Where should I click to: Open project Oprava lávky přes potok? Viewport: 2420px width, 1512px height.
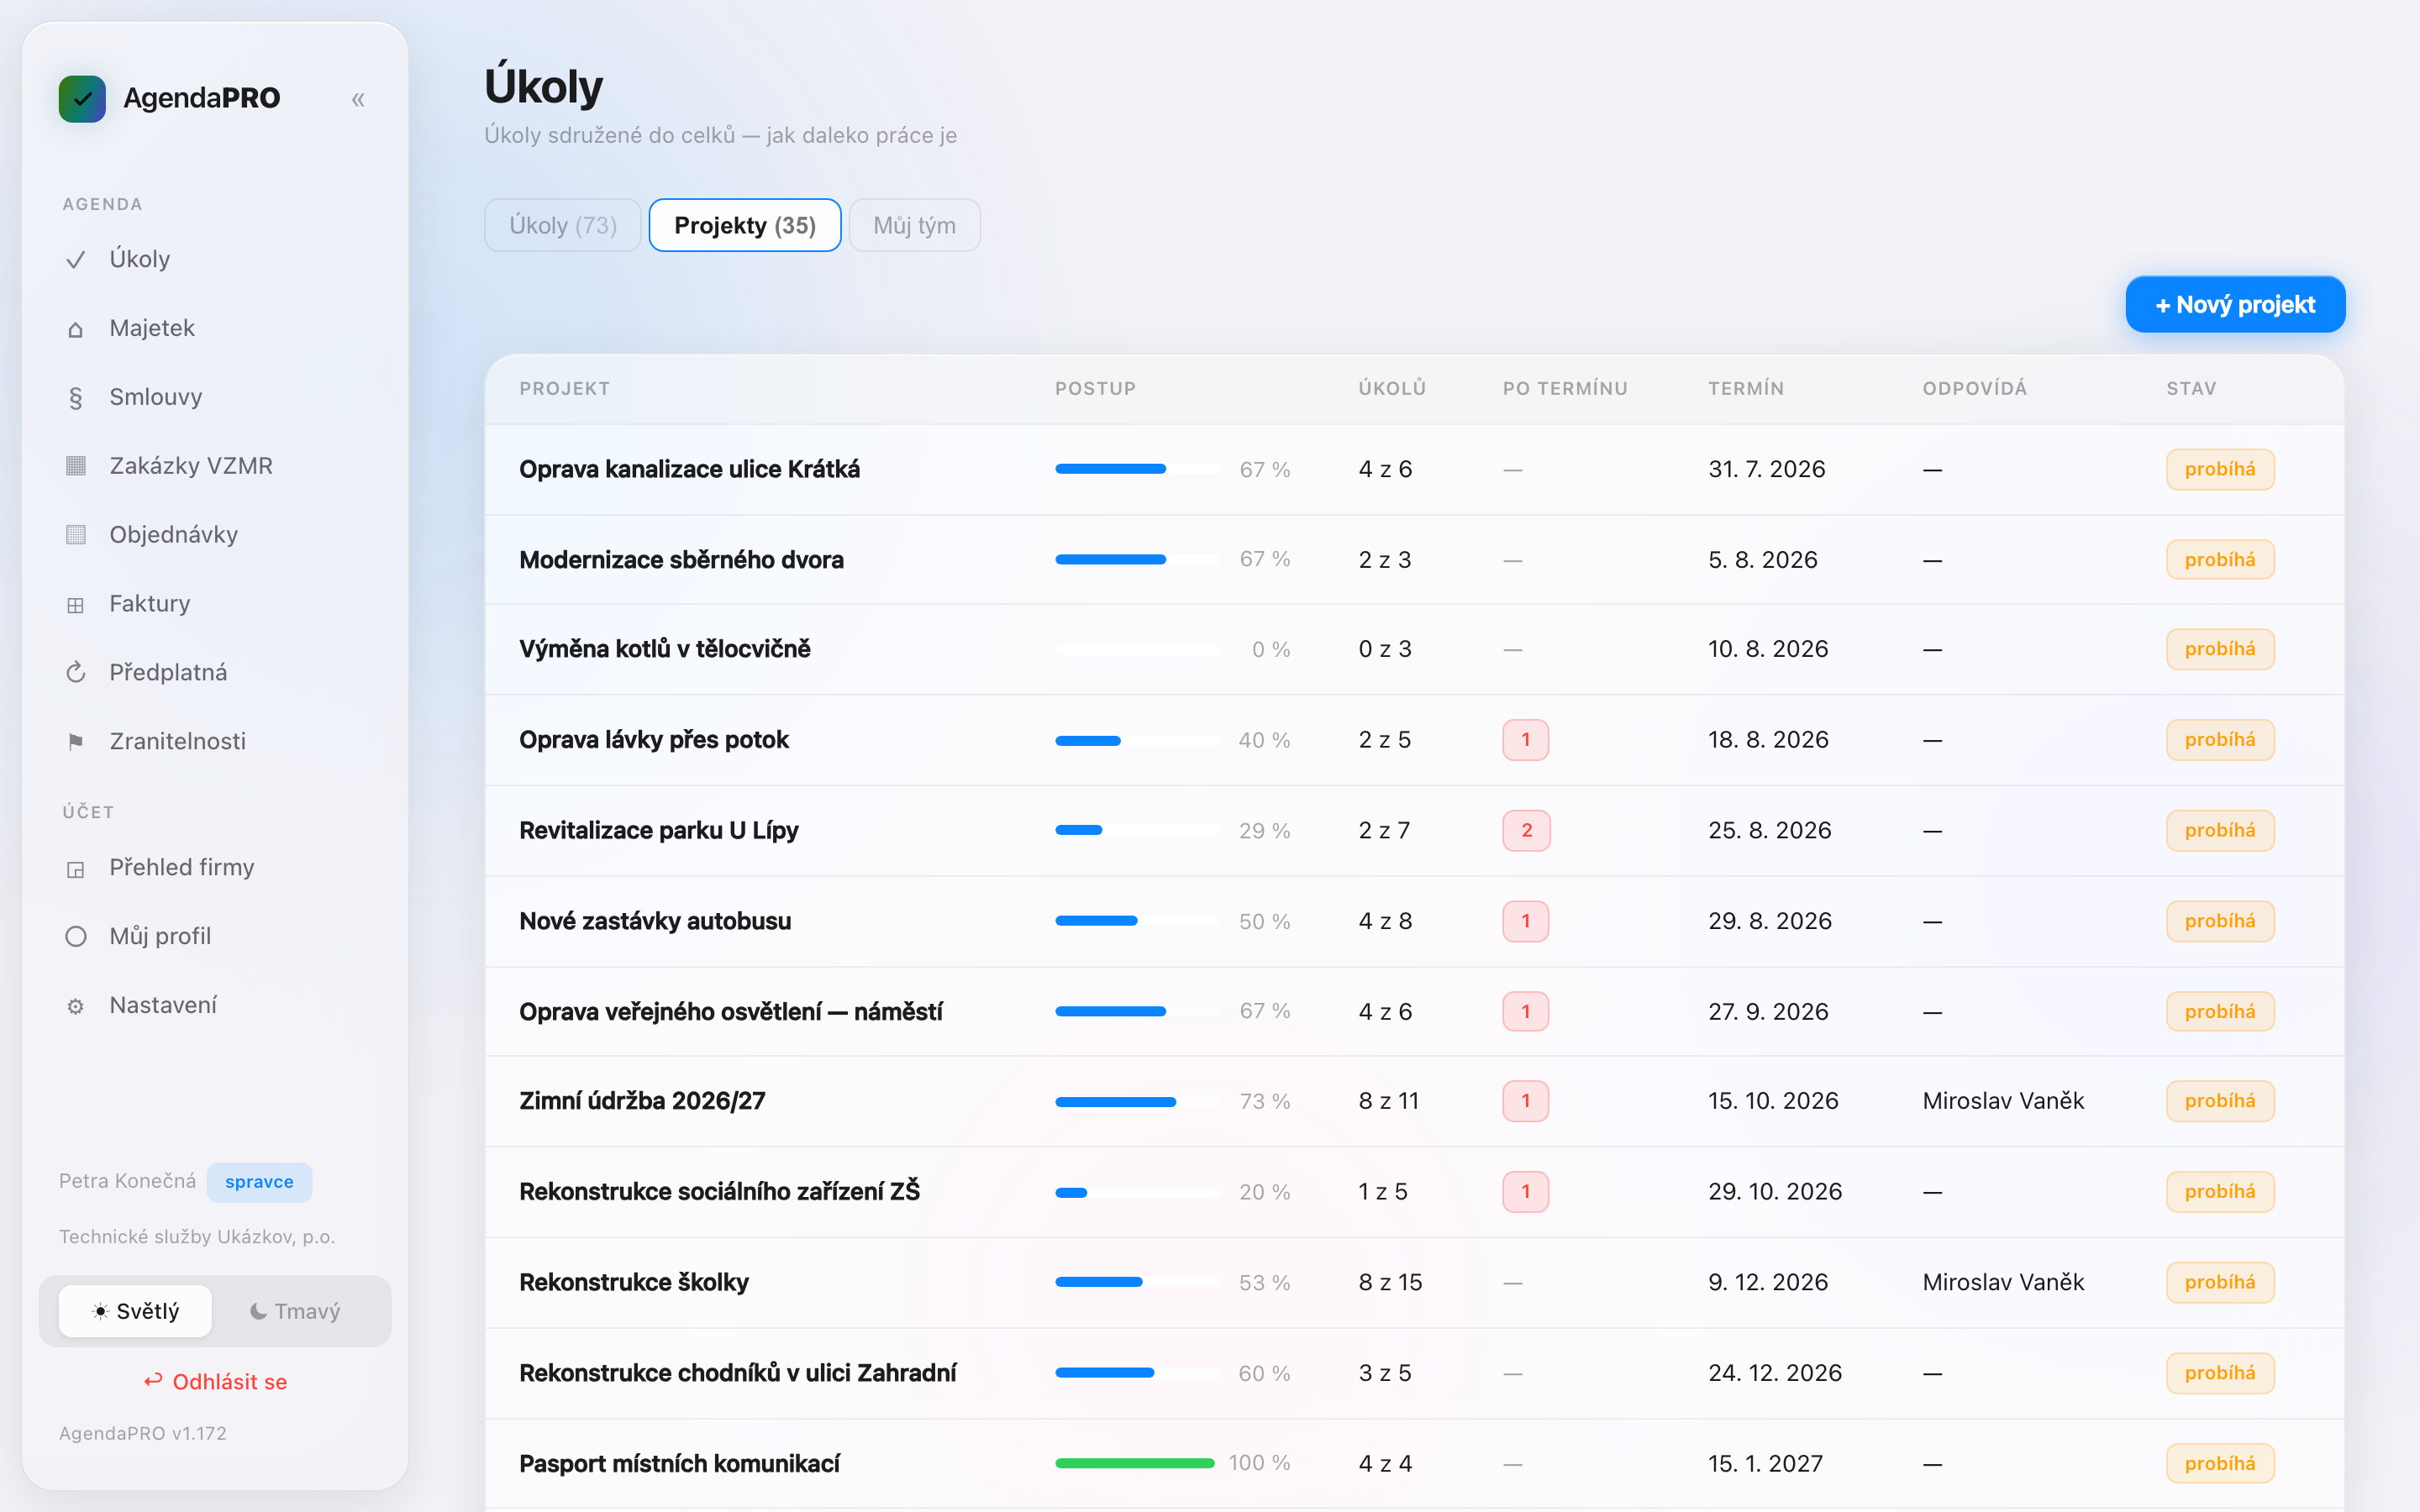654,740
